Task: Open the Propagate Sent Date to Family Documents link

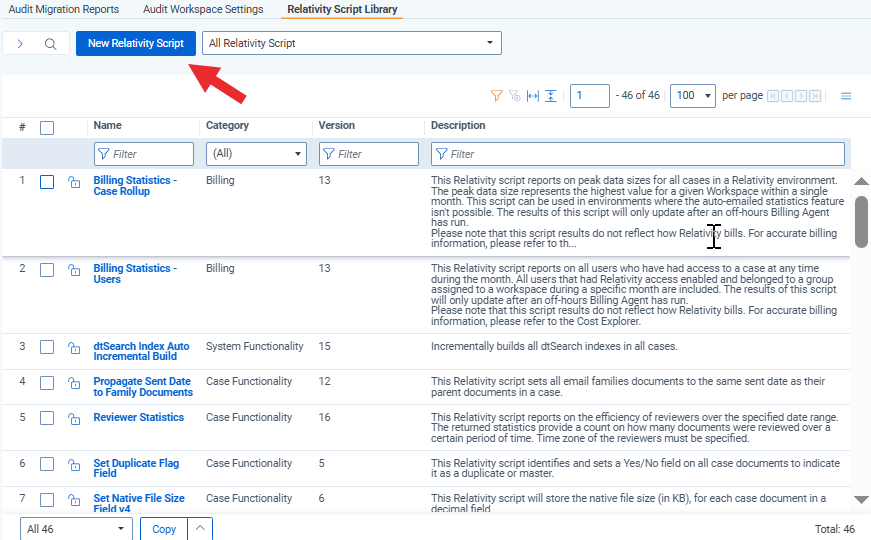Action: 143,387
